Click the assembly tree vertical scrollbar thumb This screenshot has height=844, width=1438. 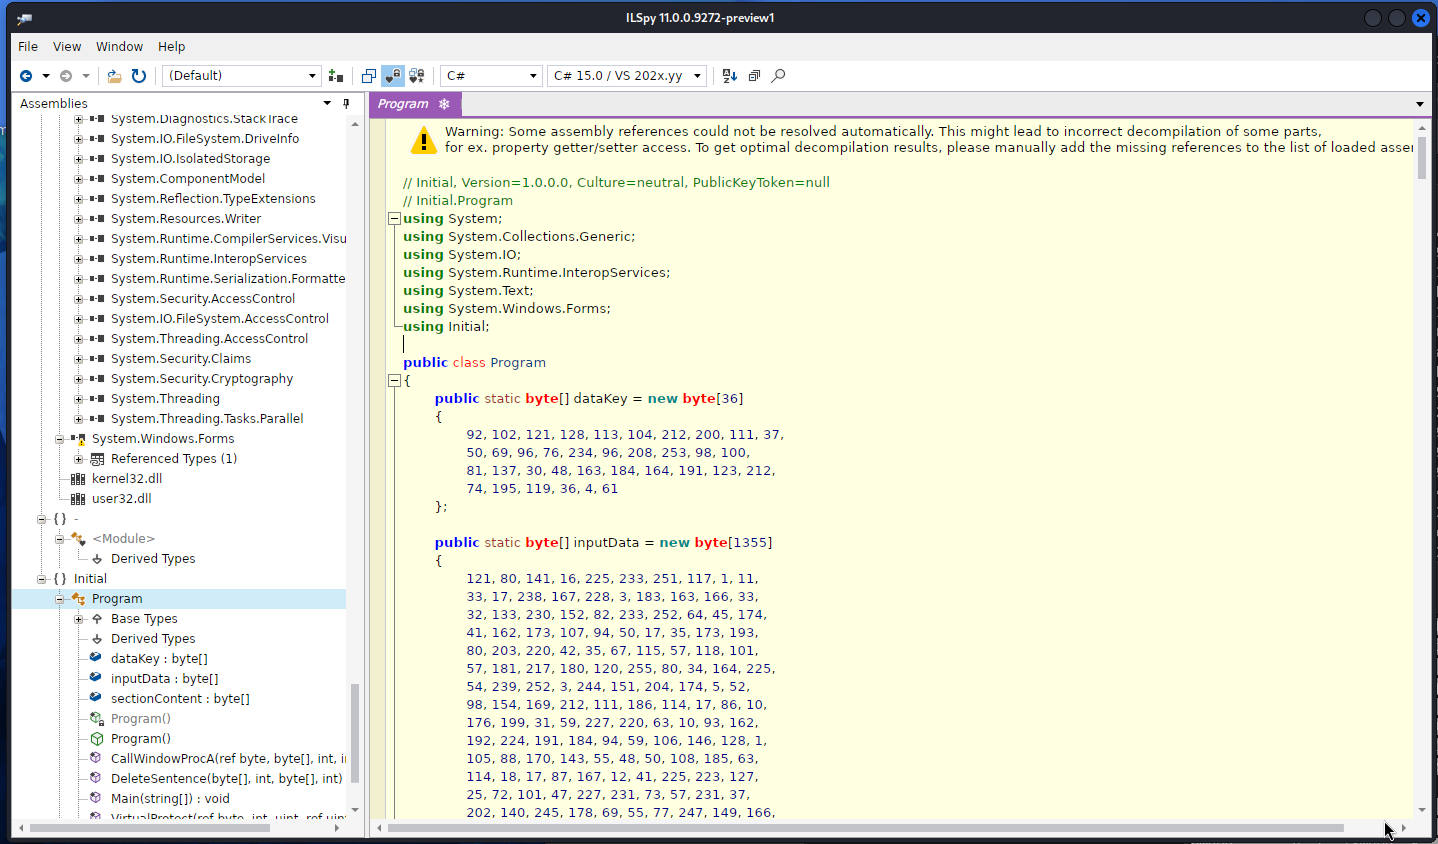(x=355, y=733)
